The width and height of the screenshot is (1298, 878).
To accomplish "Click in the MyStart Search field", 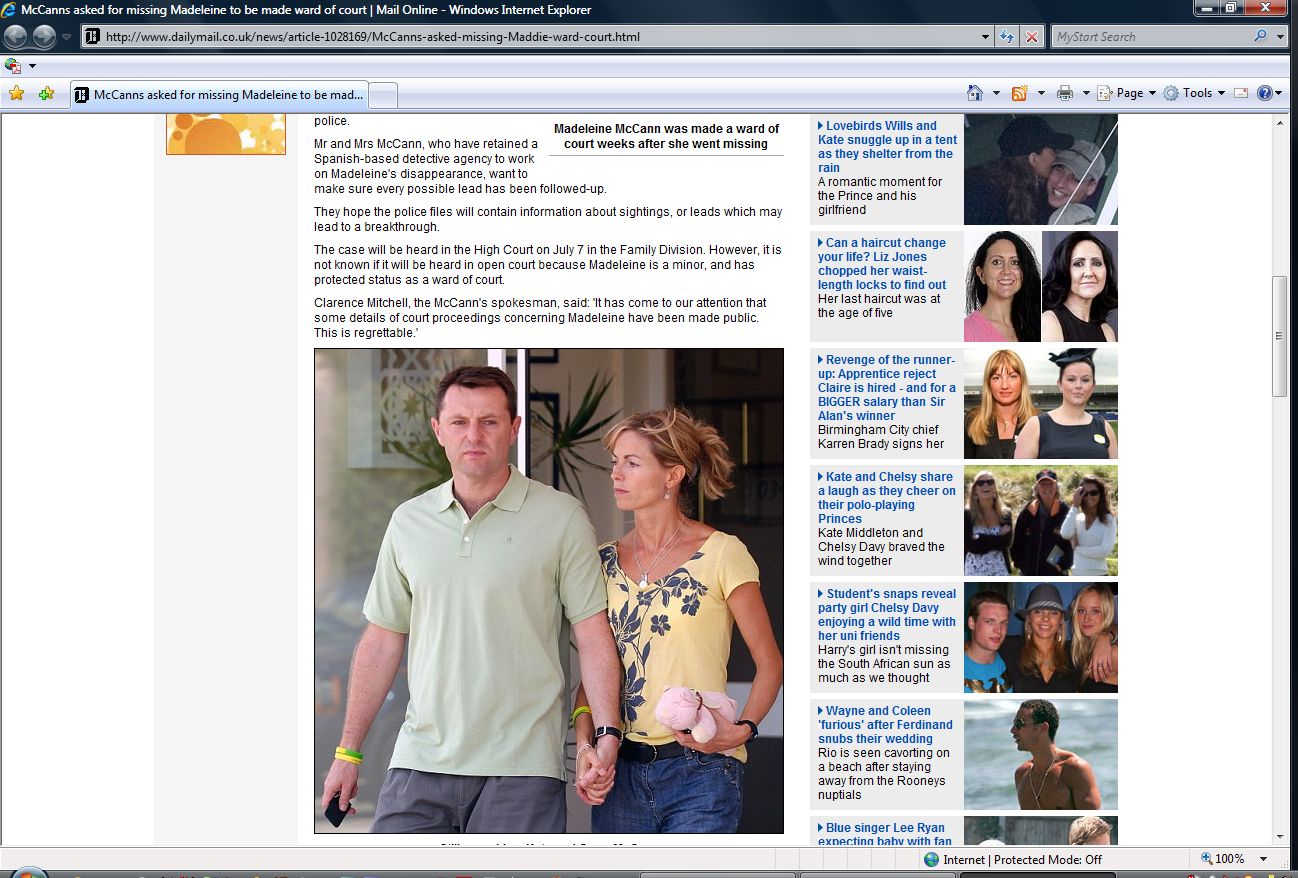I will tap(1150, 37).
